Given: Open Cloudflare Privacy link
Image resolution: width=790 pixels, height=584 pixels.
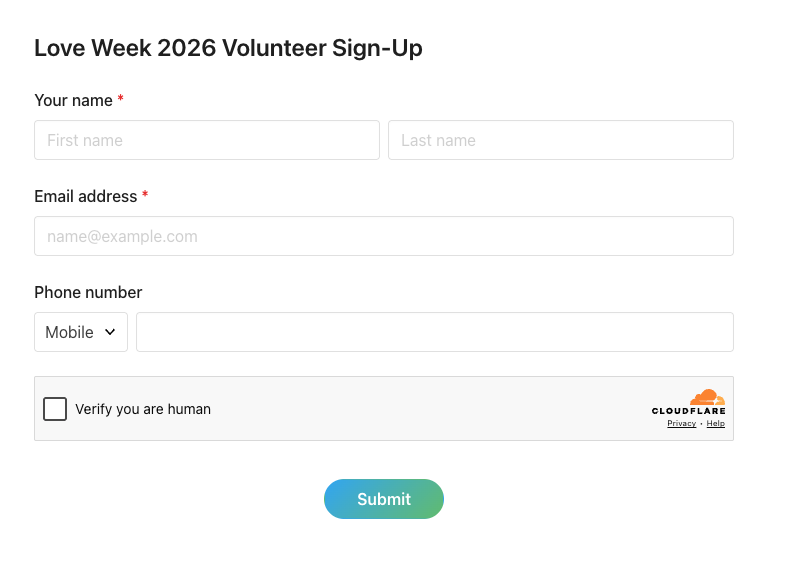Looking at the screenshot, I should [681, 424].
